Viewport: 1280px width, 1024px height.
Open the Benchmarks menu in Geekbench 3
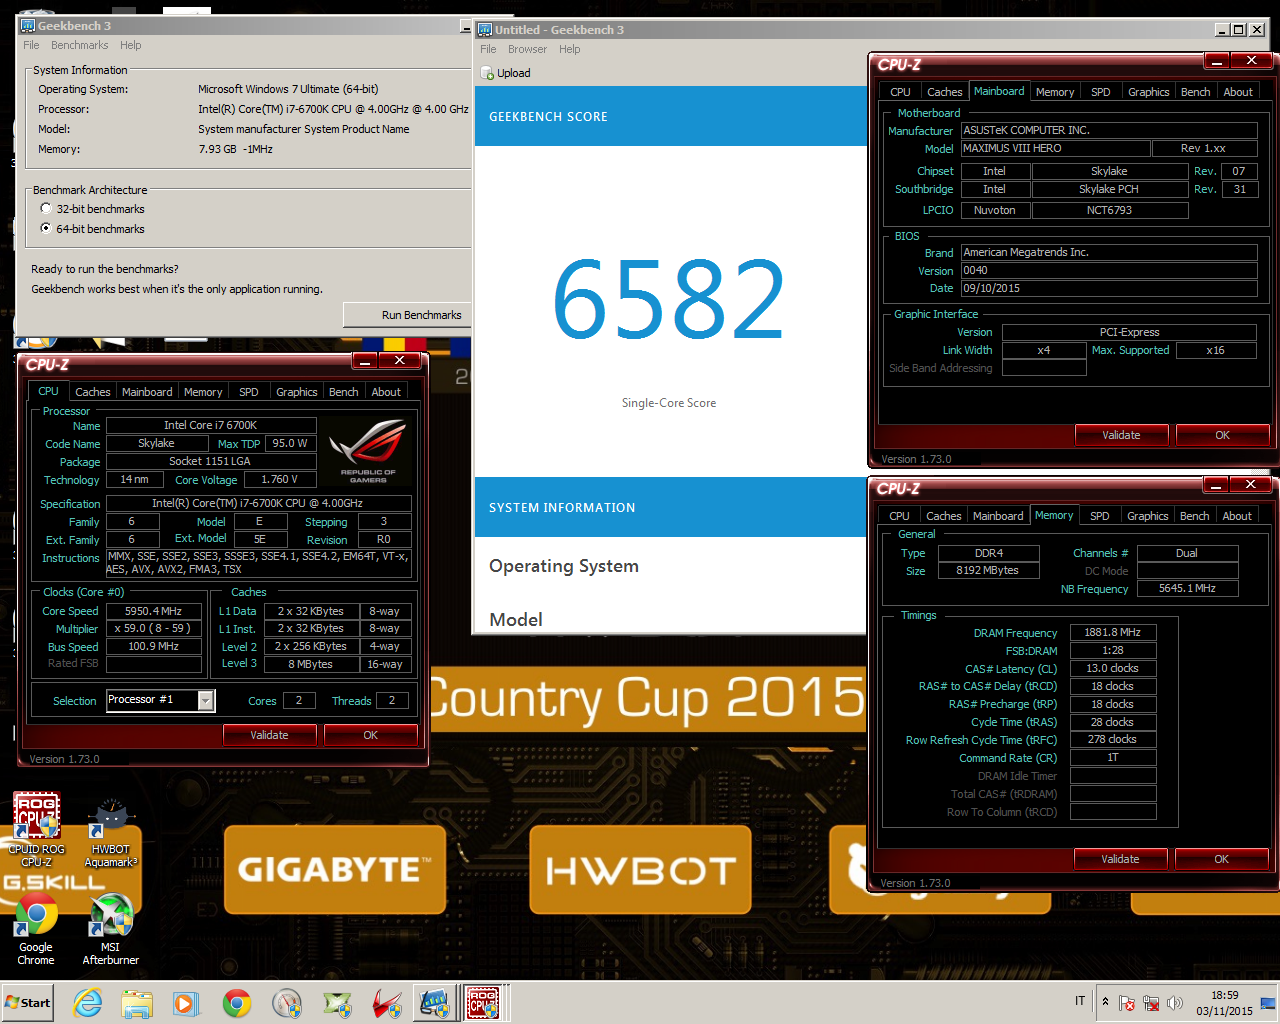[79, 45]
